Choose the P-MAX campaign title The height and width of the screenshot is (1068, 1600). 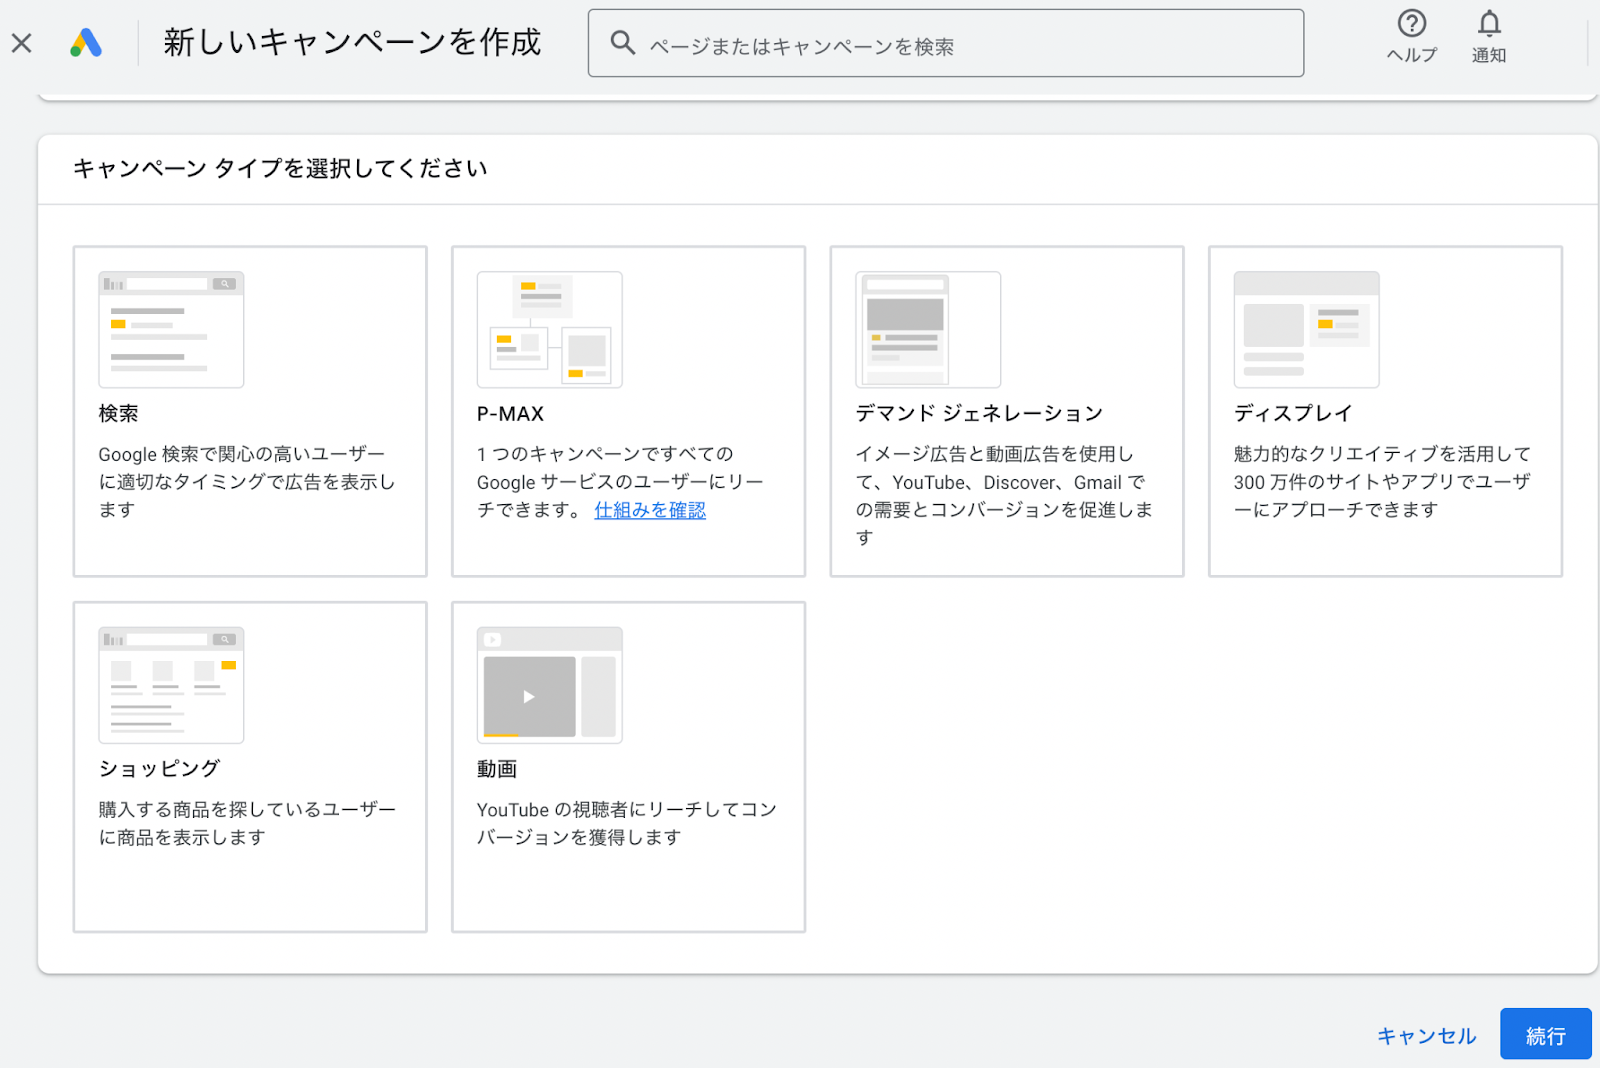(x=510, y=413)
